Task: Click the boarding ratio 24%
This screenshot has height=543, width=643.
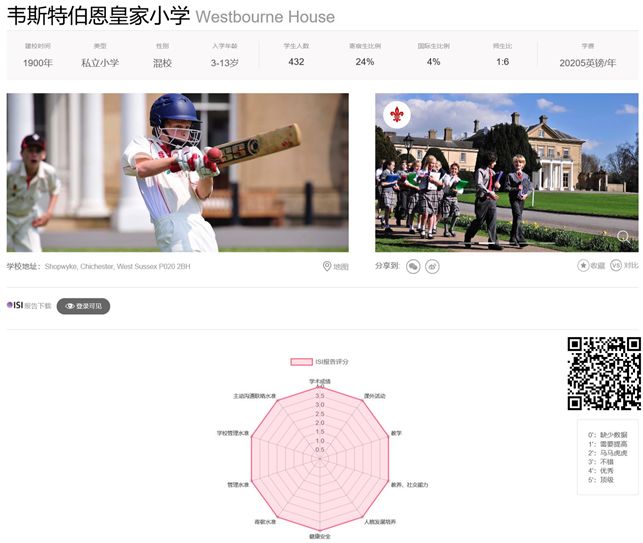Action: point(365,62)
